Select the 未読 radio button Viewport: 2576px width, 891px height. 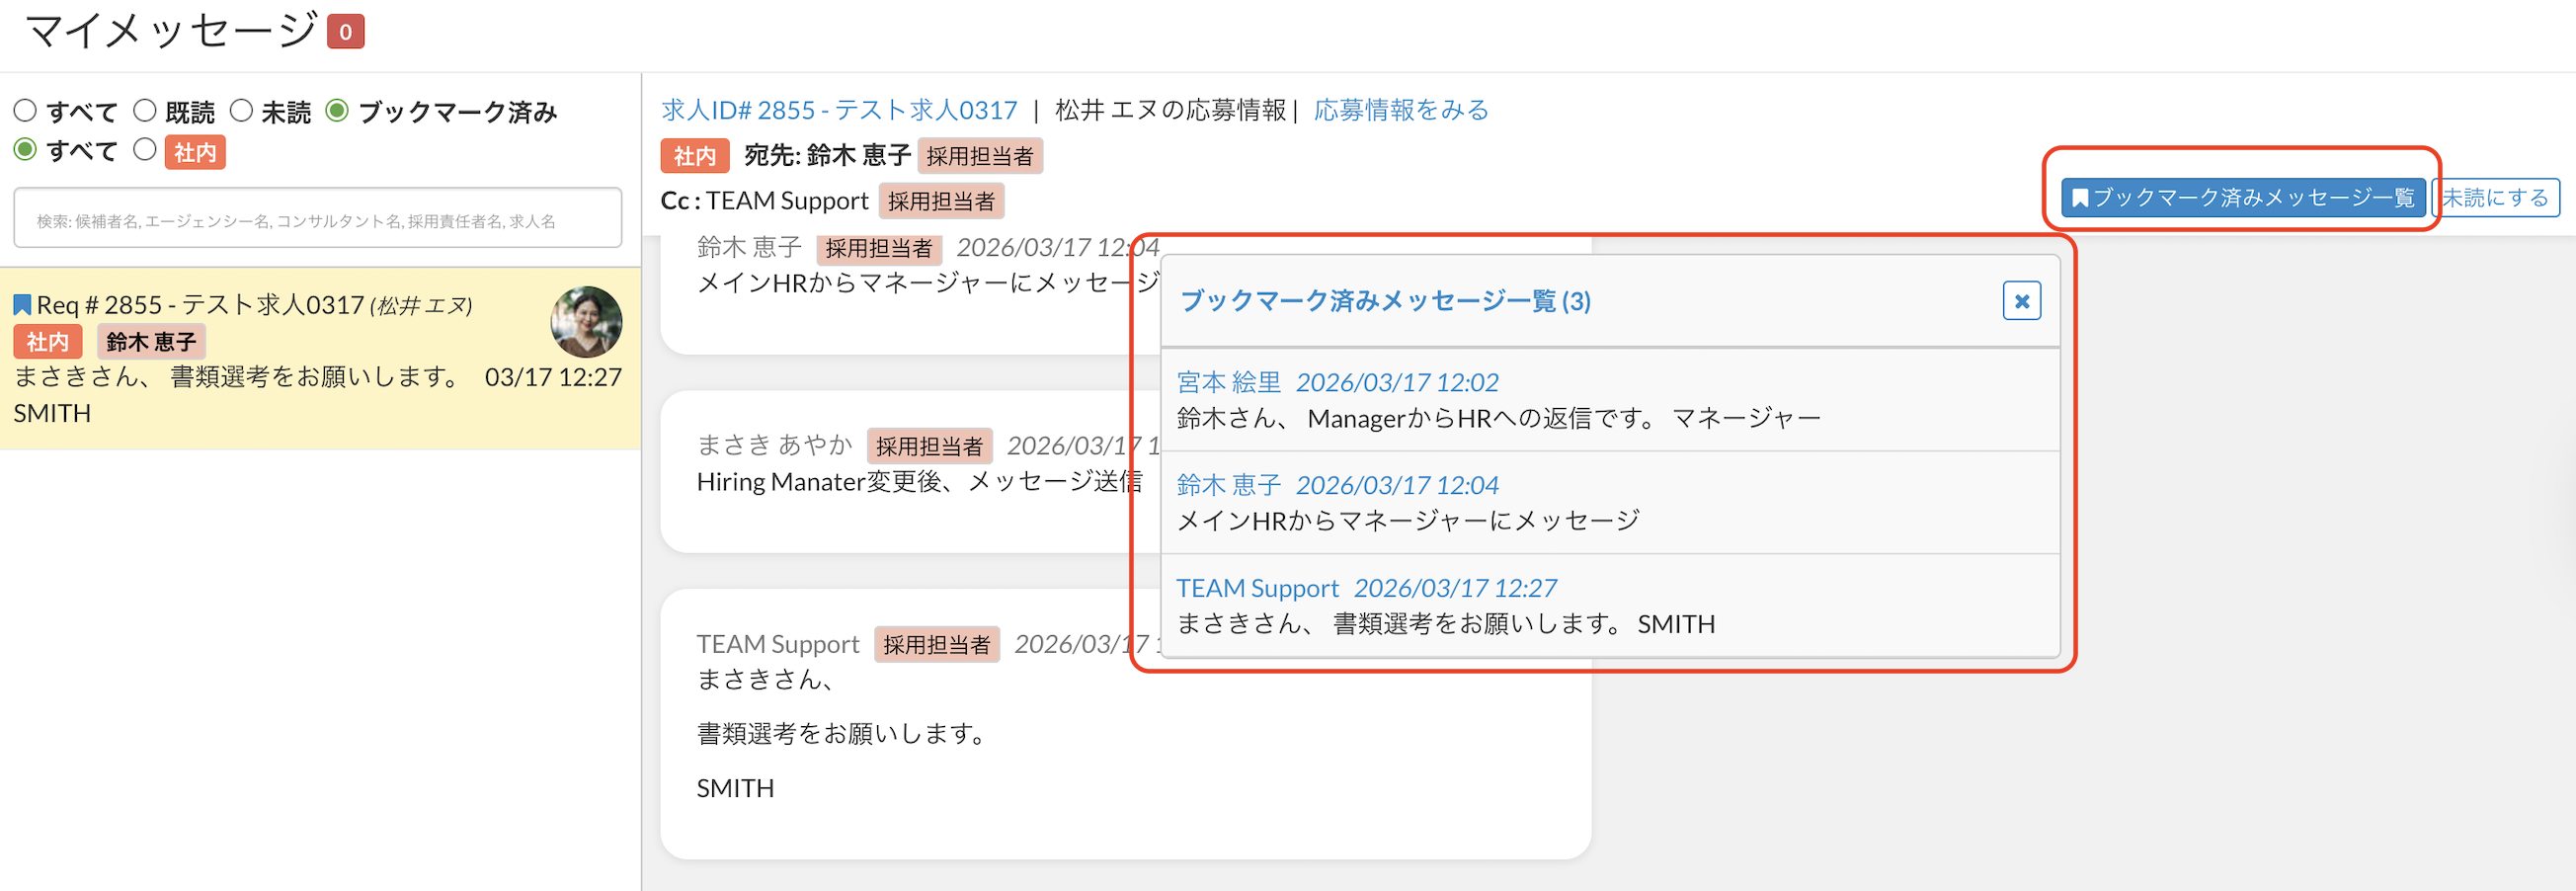pyautogui.click(x=241, y=111)
